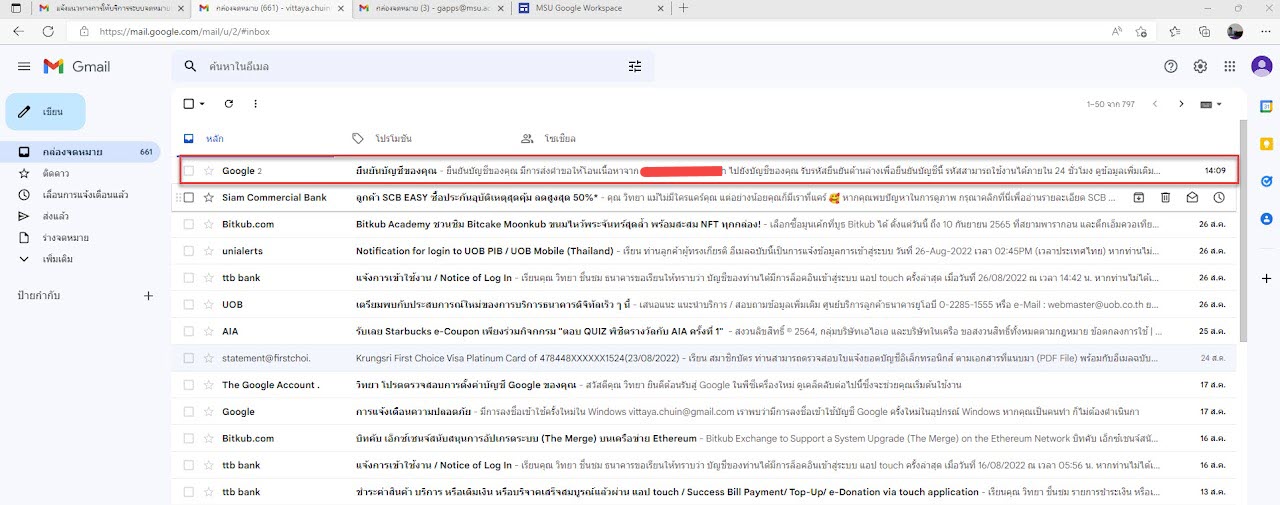This screenshot has height=505, width=1280.
Task: Open Google Keep side panel
Action: pyautogui.click(x=1266, y=143)
